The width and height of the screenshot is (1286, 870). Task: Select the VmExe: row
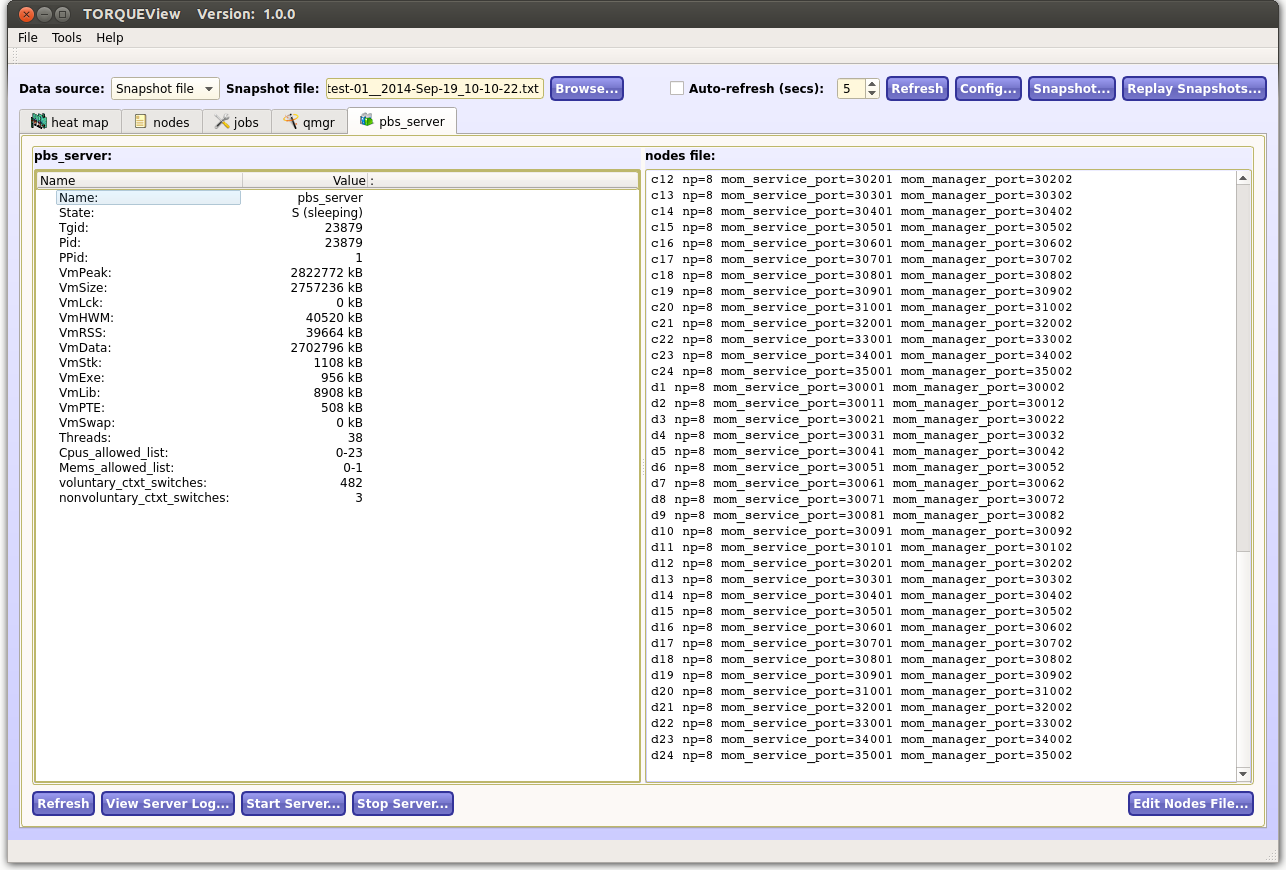click(x=338, y=378)
